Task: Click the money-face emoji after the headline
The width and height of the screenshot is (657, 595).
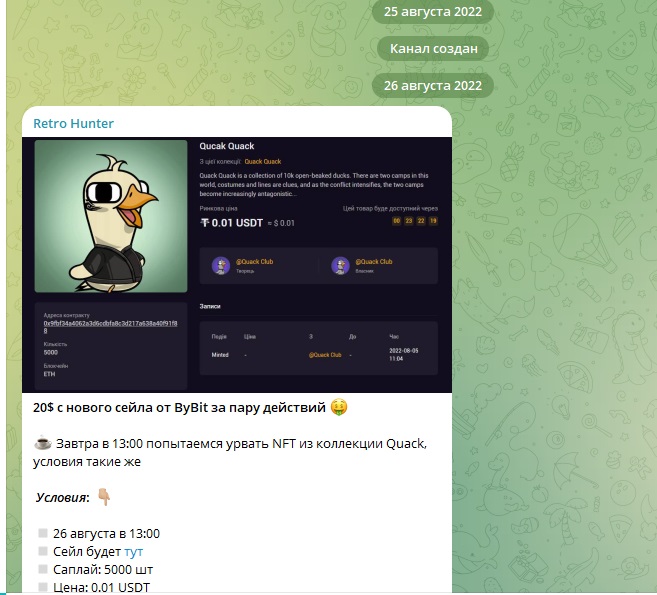Action: click(x=339, y=407)
